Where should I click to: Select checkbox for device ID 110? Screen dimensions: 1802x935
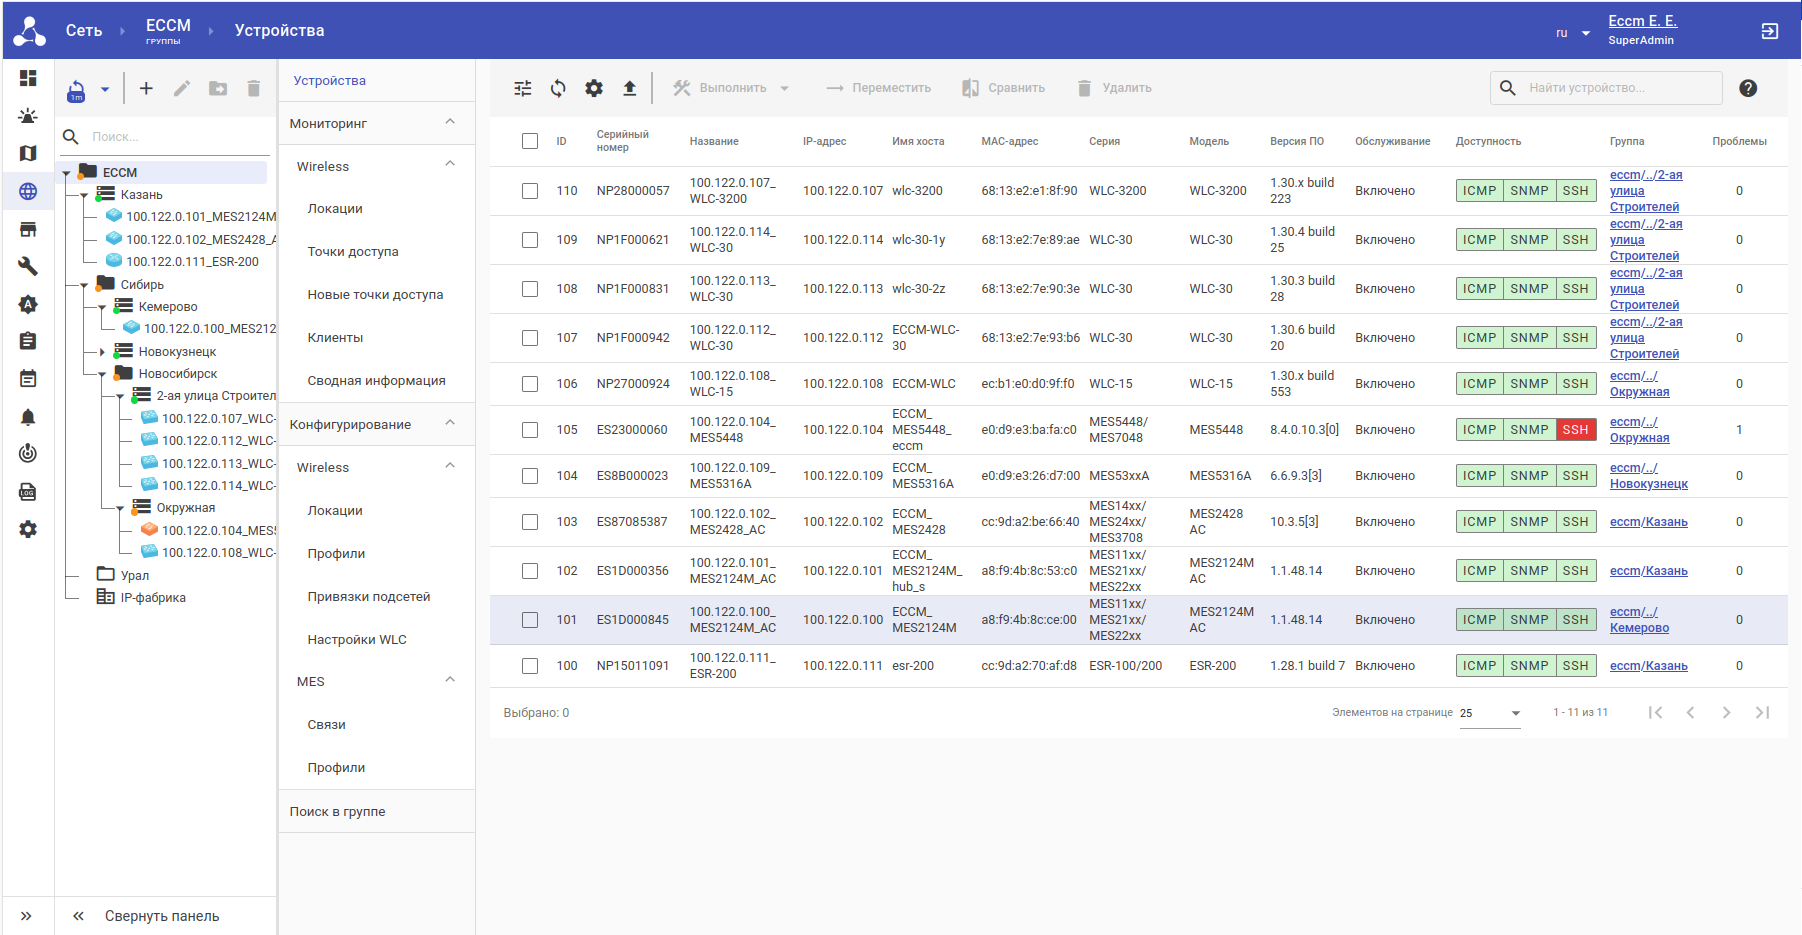530,191
